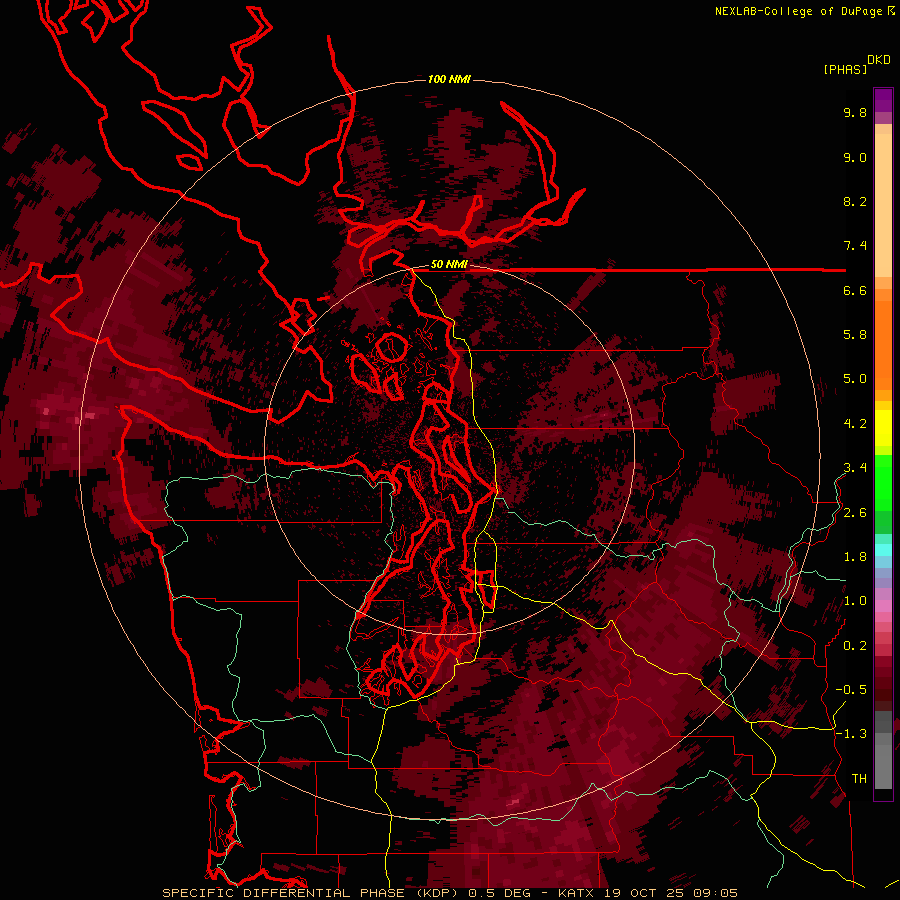Click the 4.2 scale value

(x=855, y=424)
